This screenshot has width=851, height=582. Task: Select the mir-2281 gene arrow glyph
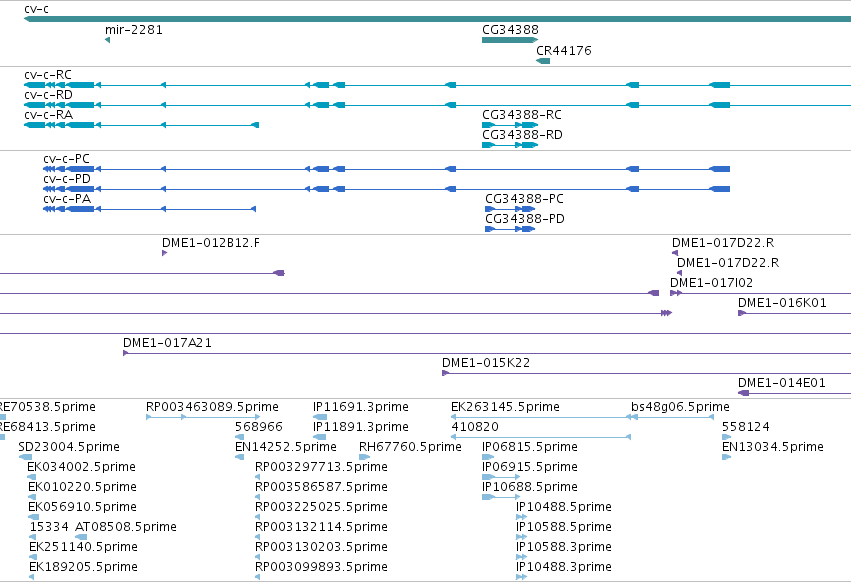coord(107,40)
